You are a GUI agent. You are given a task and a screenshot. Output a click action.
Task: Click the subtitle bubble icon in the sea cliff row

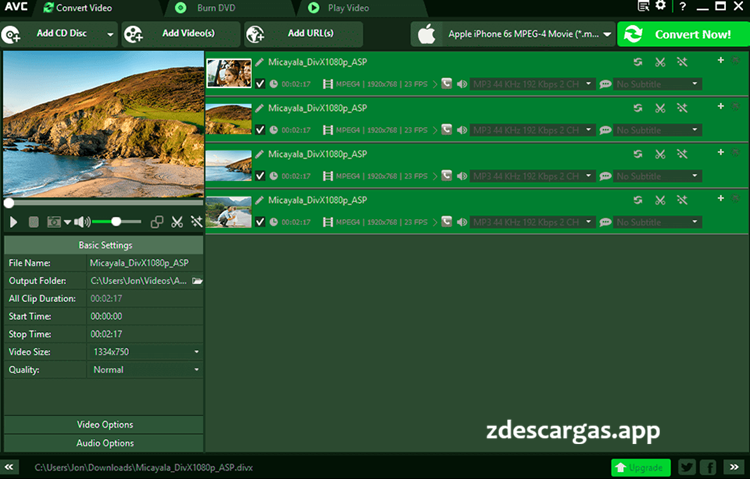(605, 176)
